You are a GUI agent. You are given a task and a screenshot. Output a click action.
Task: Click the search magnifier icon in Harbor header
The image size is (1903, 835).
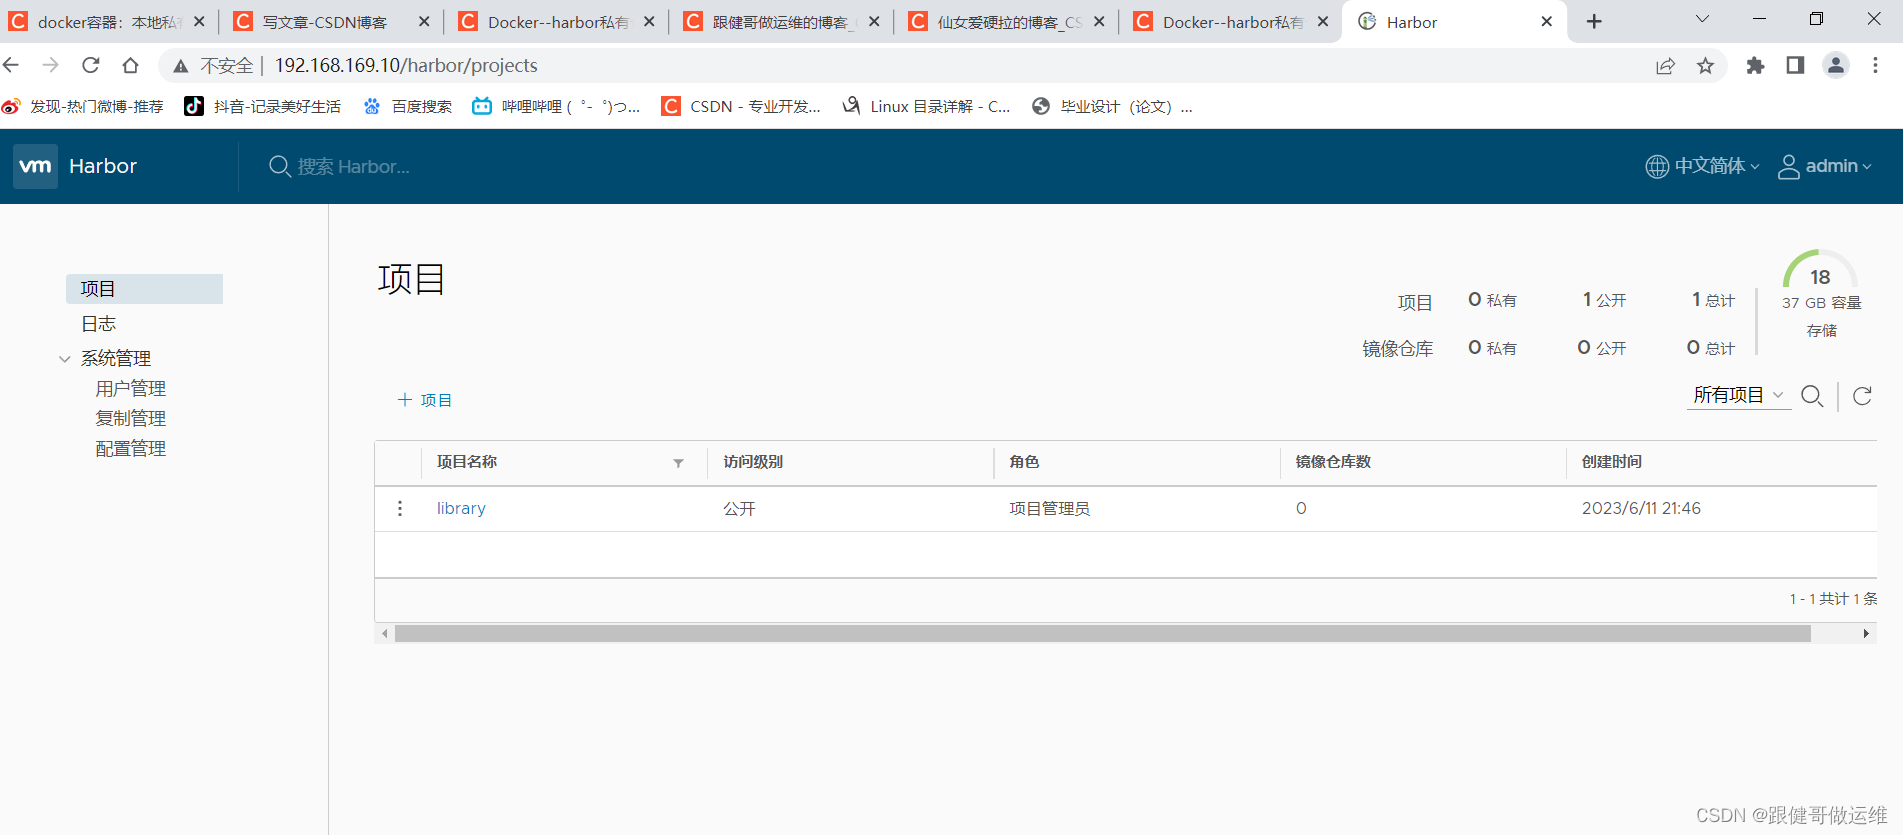[280, 166]
